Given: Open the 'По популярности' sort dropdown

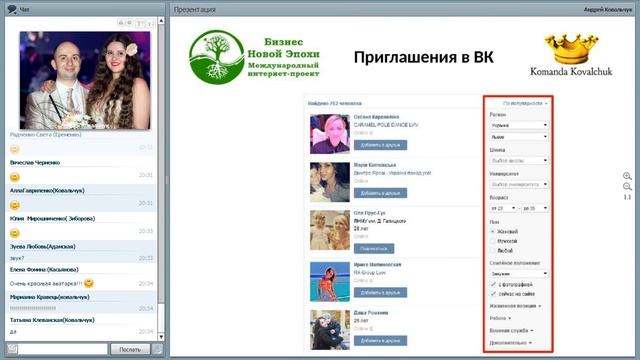Looking at the screenshot, I should (525, 103).
